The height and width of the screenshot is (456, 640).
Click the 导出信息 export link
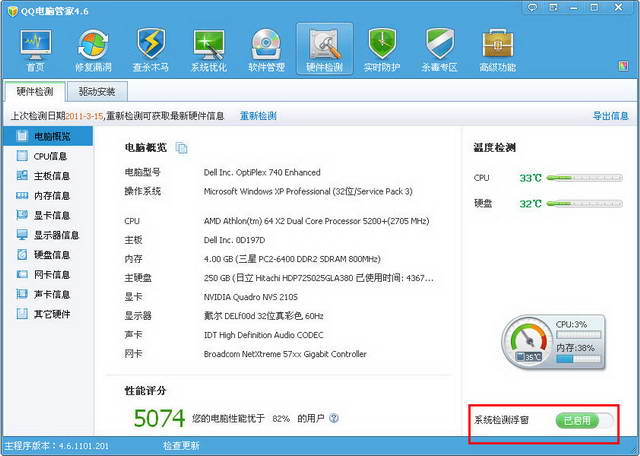pos(610,116)
